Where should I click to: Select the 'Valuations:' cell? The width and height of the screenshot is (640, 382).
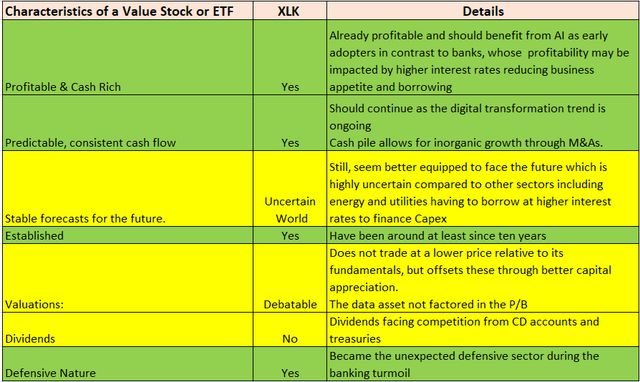tap(128, 278)
